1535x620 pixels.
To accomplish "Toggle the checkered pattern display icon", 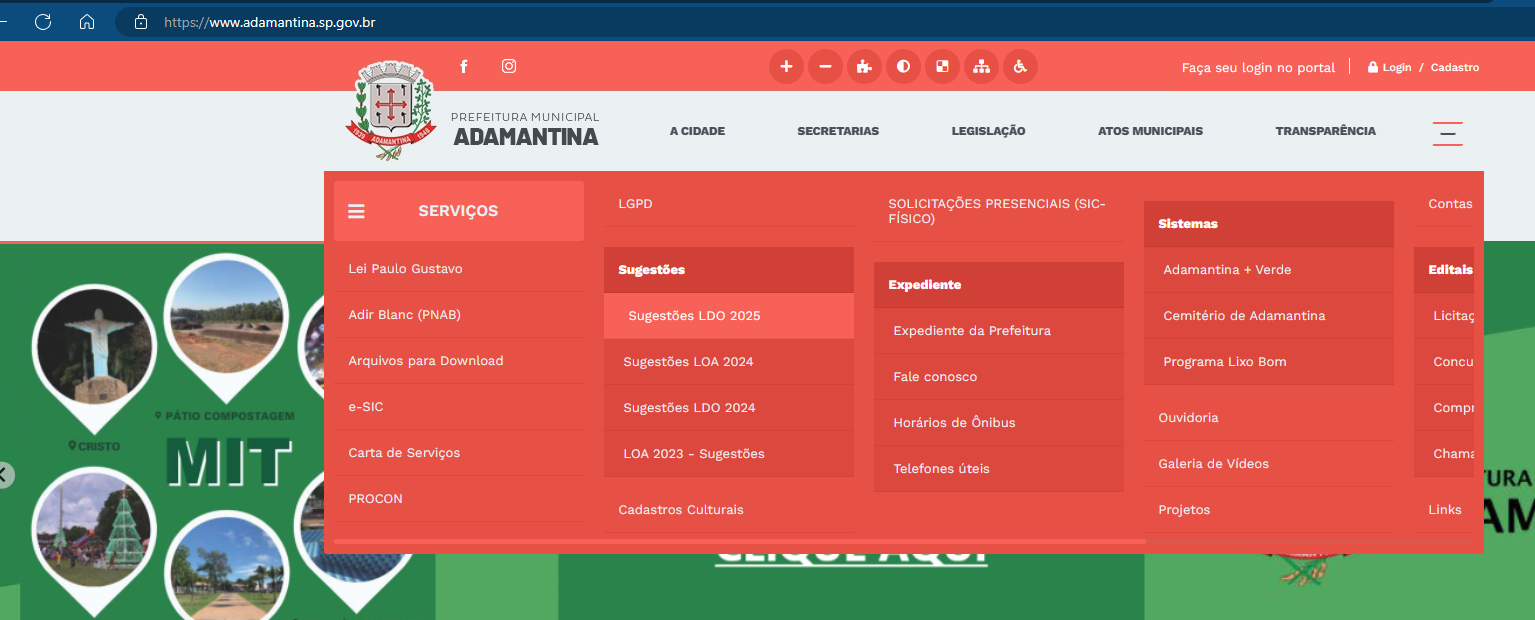I will point(942,67).
